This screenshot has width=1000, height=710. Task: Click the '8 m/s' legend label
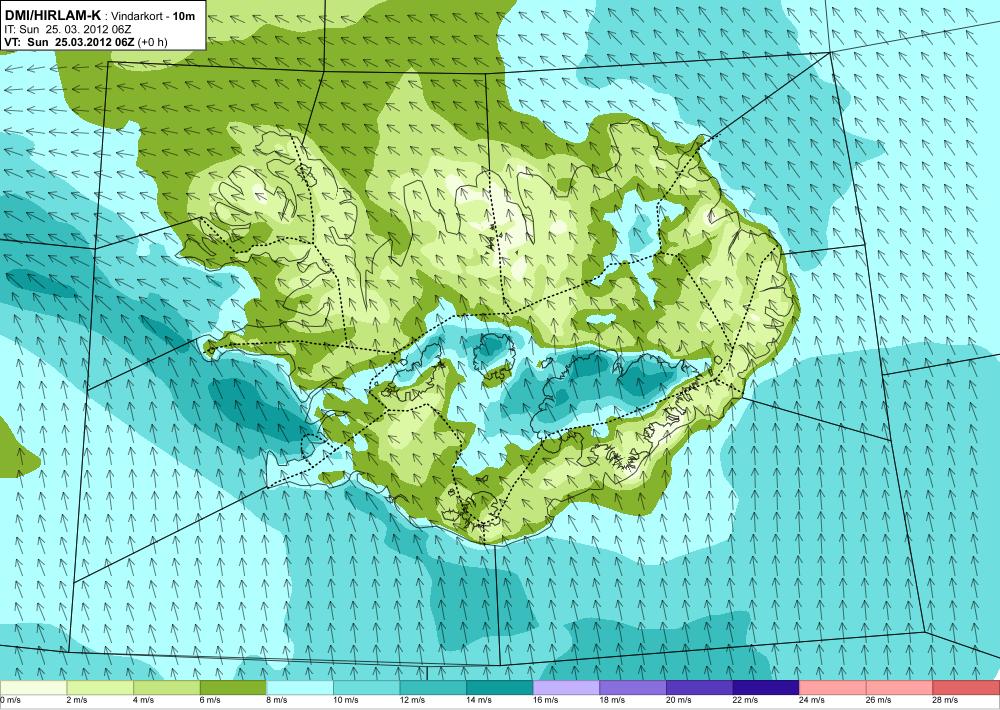(277, 700)
